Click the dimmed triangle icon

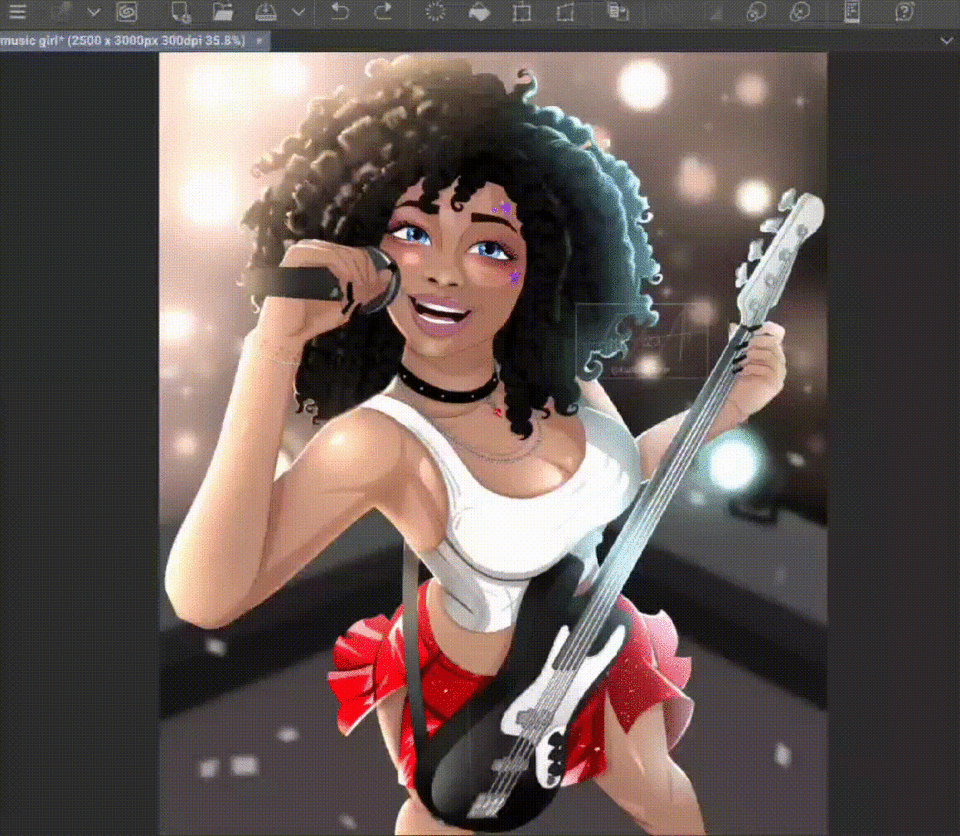(714, 12)
